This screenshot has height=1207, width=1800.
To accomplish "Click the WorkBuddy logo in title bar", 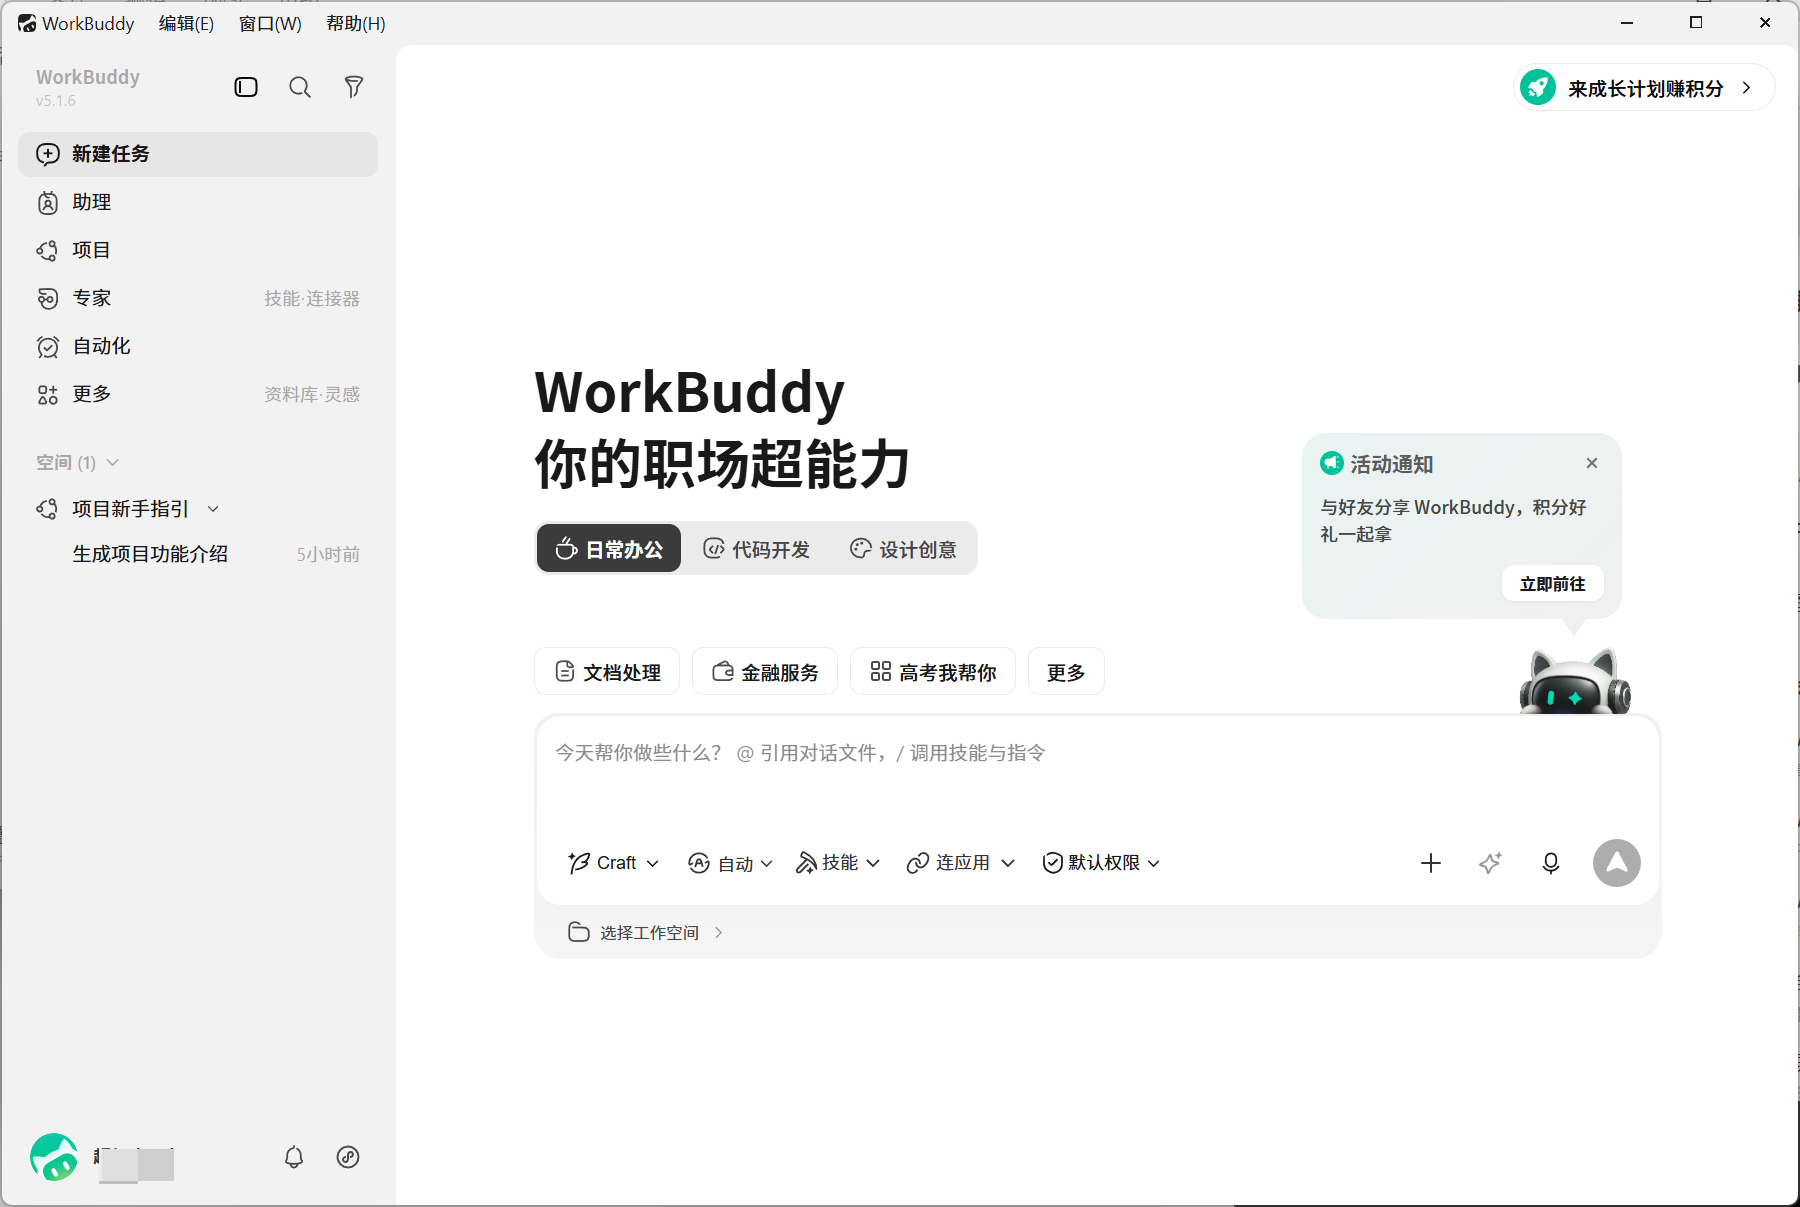I will click(27, 23).
